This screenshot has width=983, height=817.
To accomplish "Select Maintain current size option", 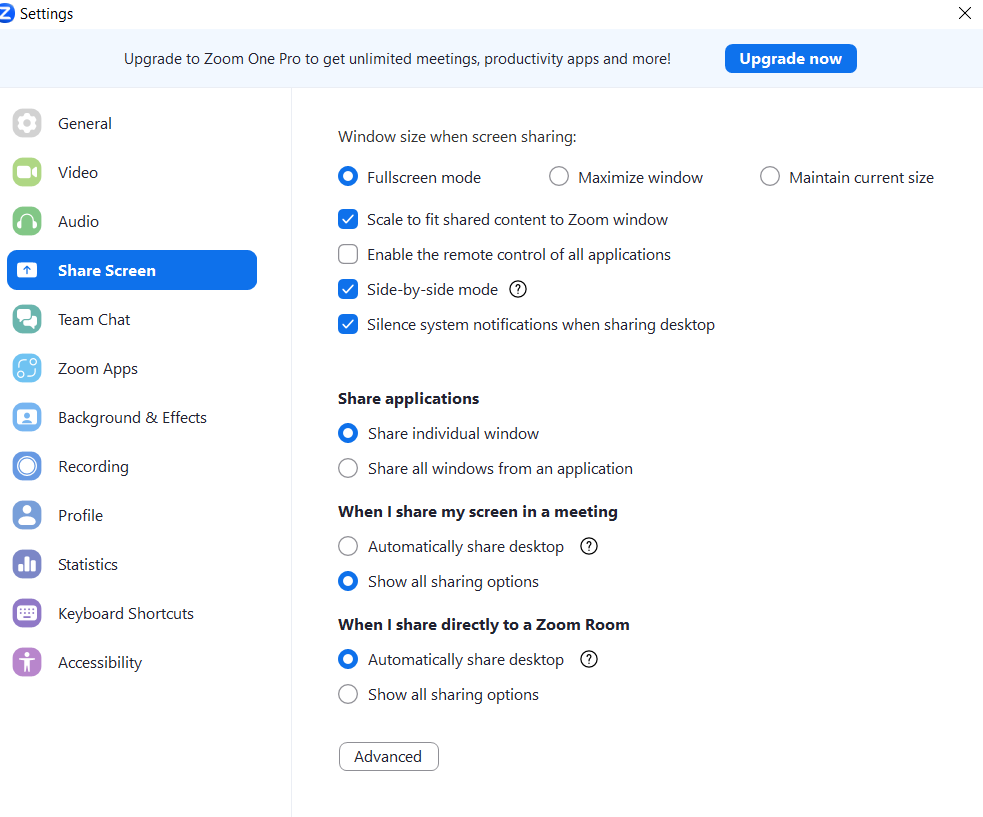I will 770,177.
